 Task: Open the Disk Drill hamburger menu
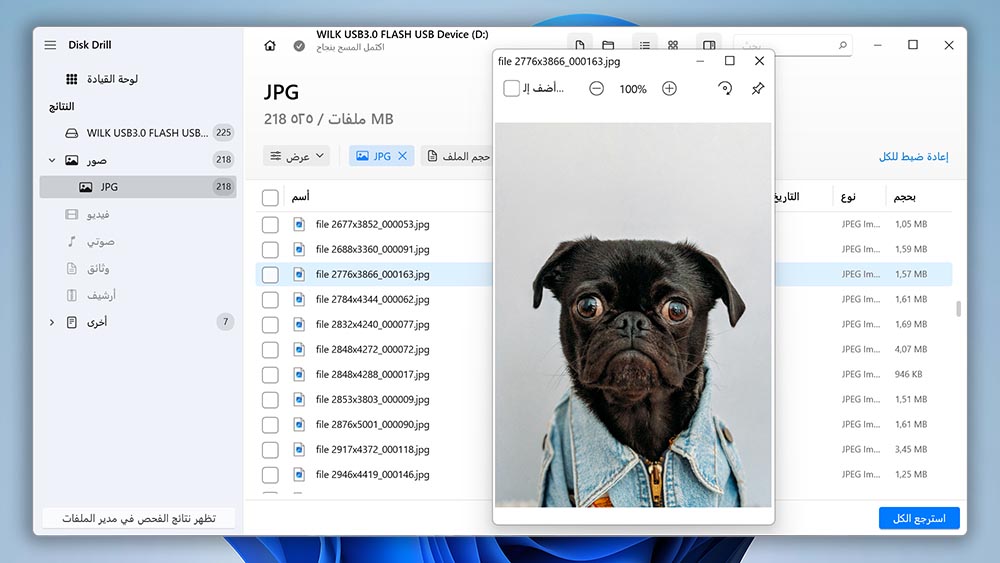coord(50,45)
